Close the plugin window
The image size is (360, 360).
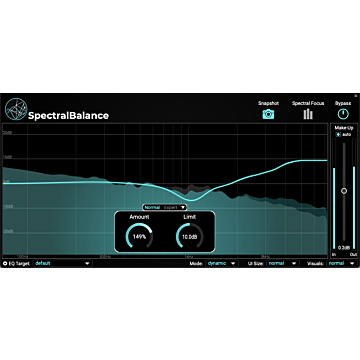355,96
